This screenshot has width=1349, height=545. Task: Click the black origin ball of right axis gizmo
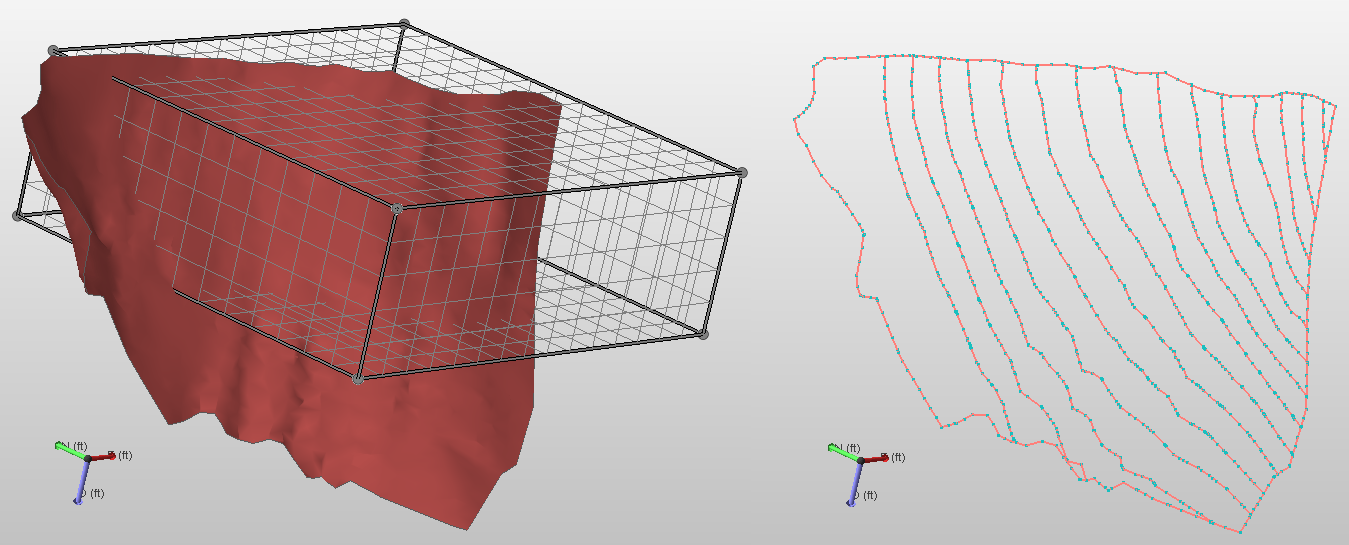862,460
